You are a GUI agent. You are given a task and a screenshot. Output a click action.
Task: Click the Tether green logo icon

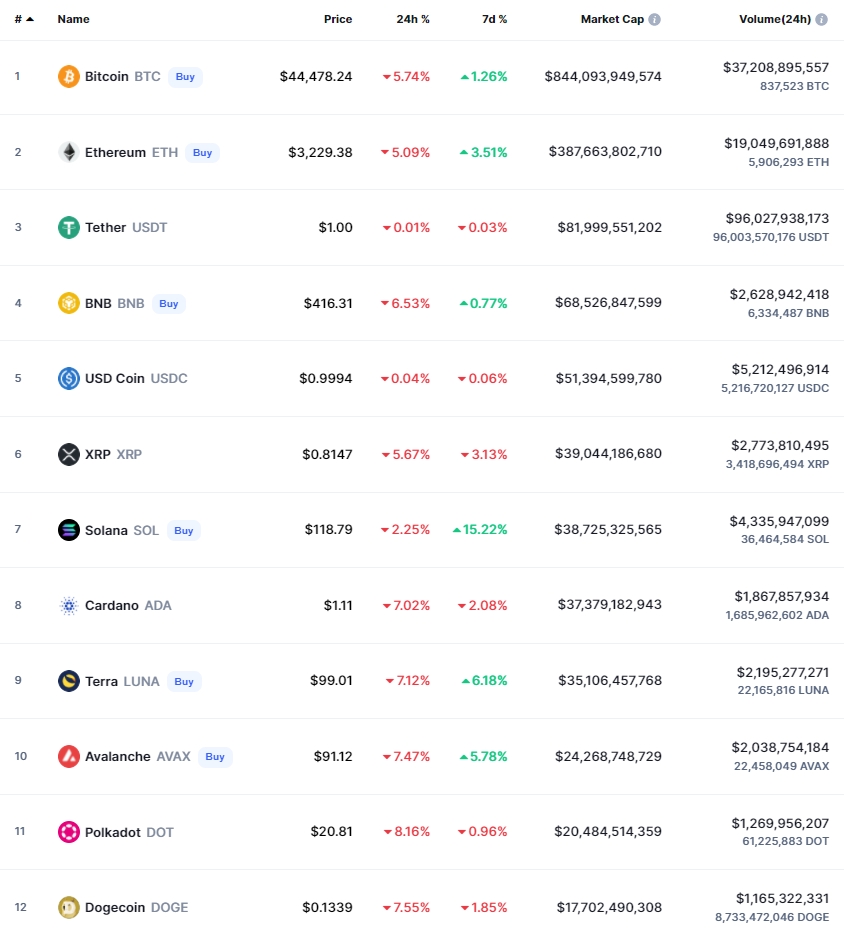69,227
